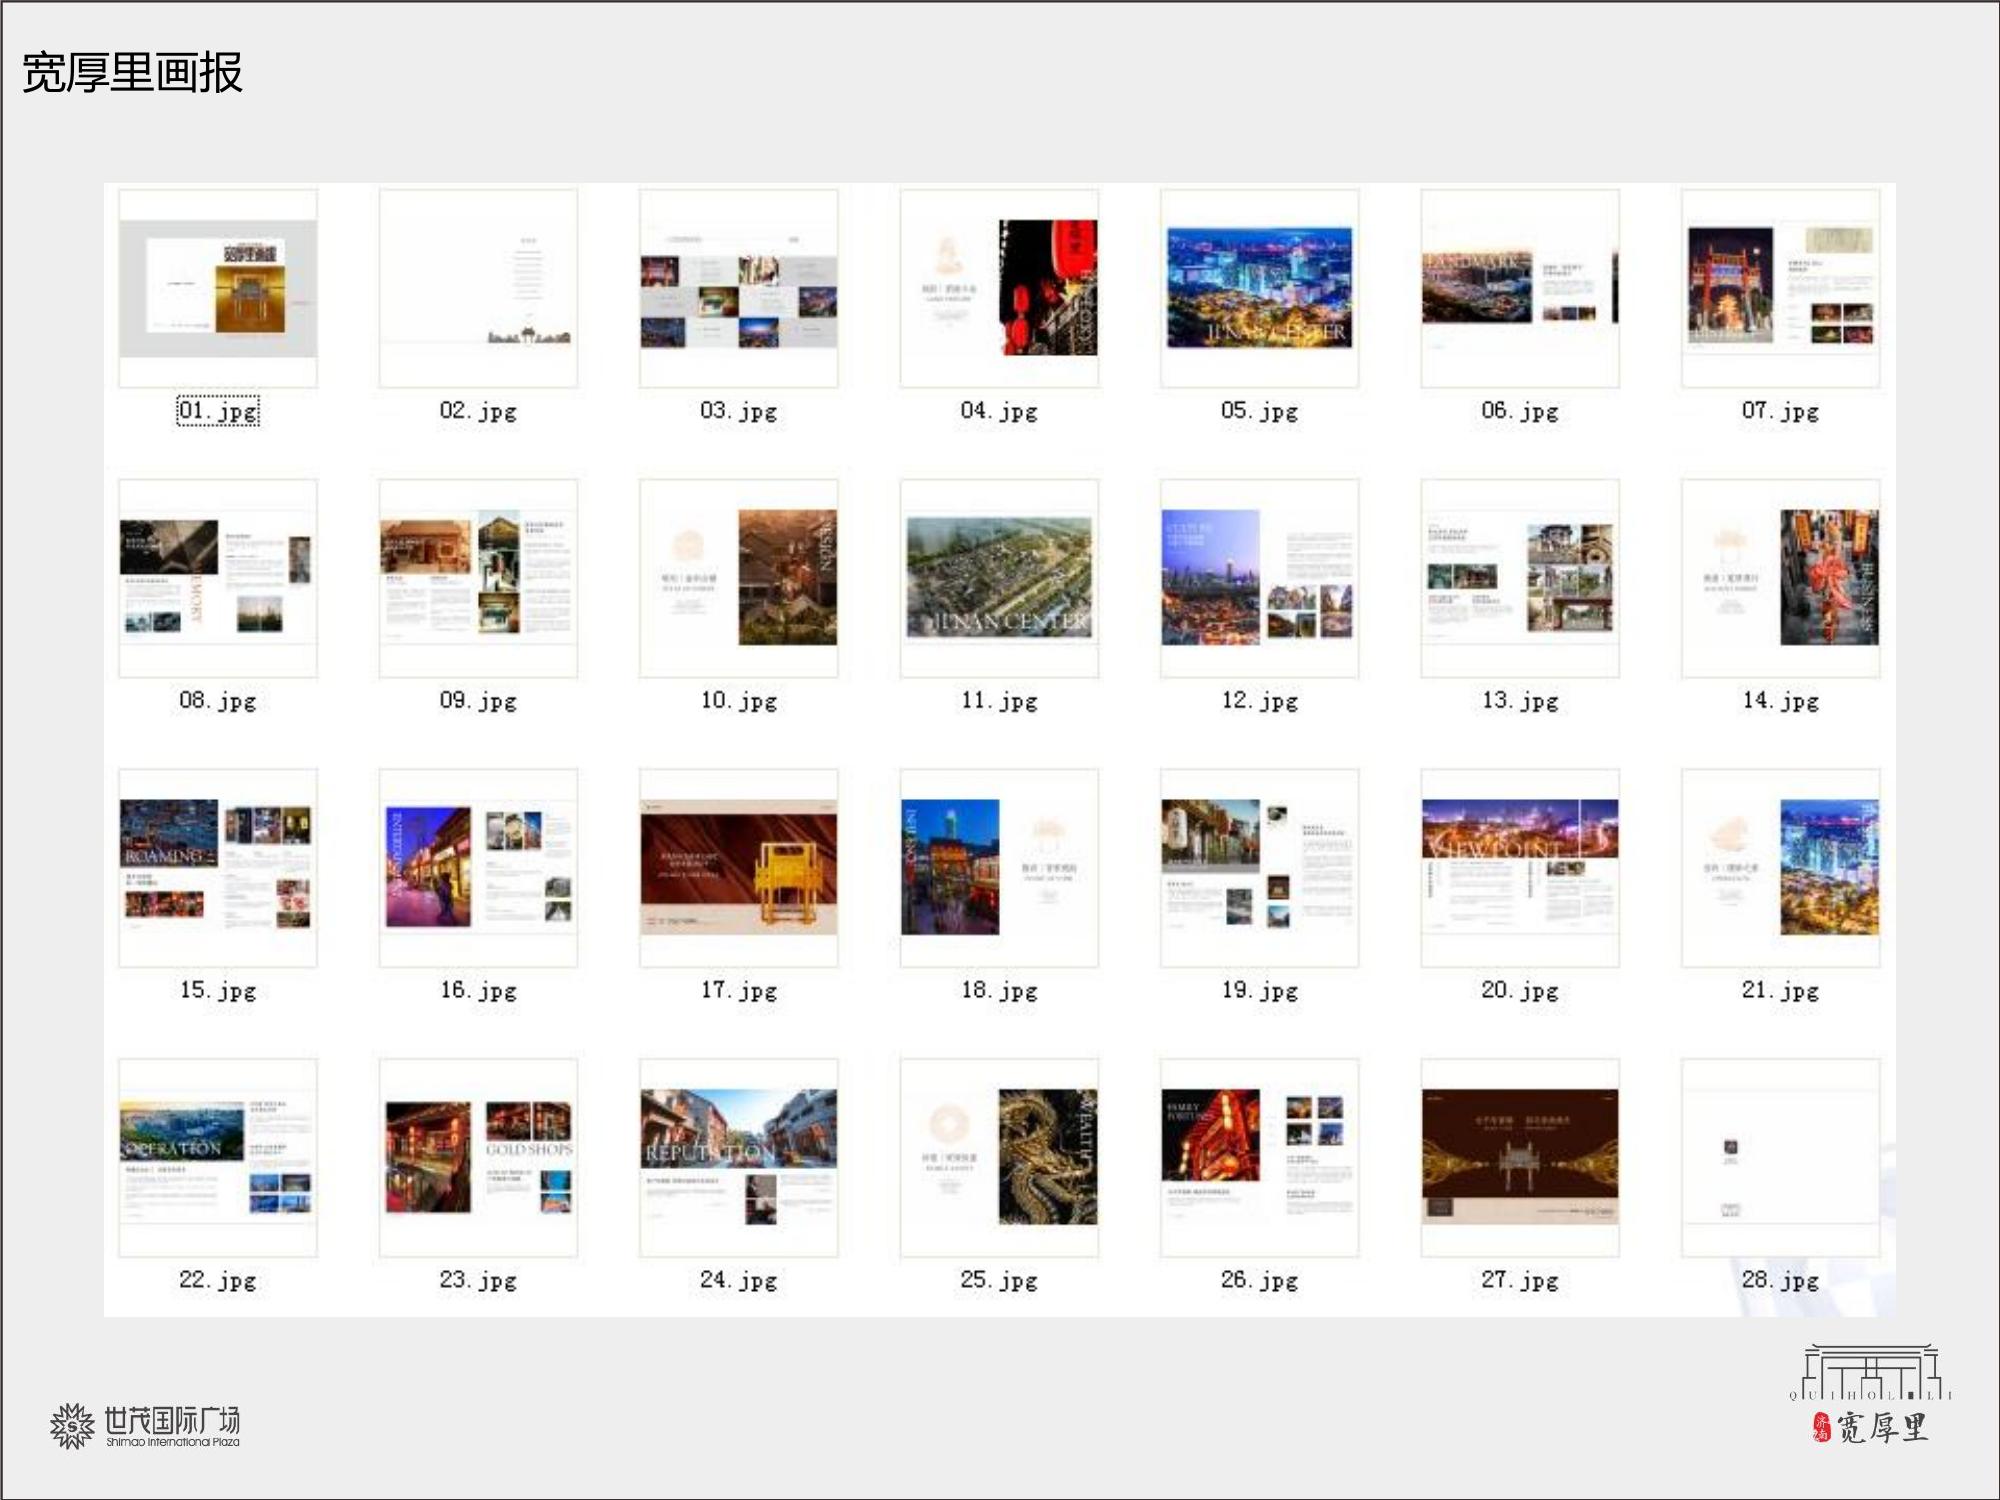Image resolution: width=2000 pixels, height=1500 pixels.
Task: Open the 14.jpg red lantern street thumbnail
Action: (x=1780, y=578)
